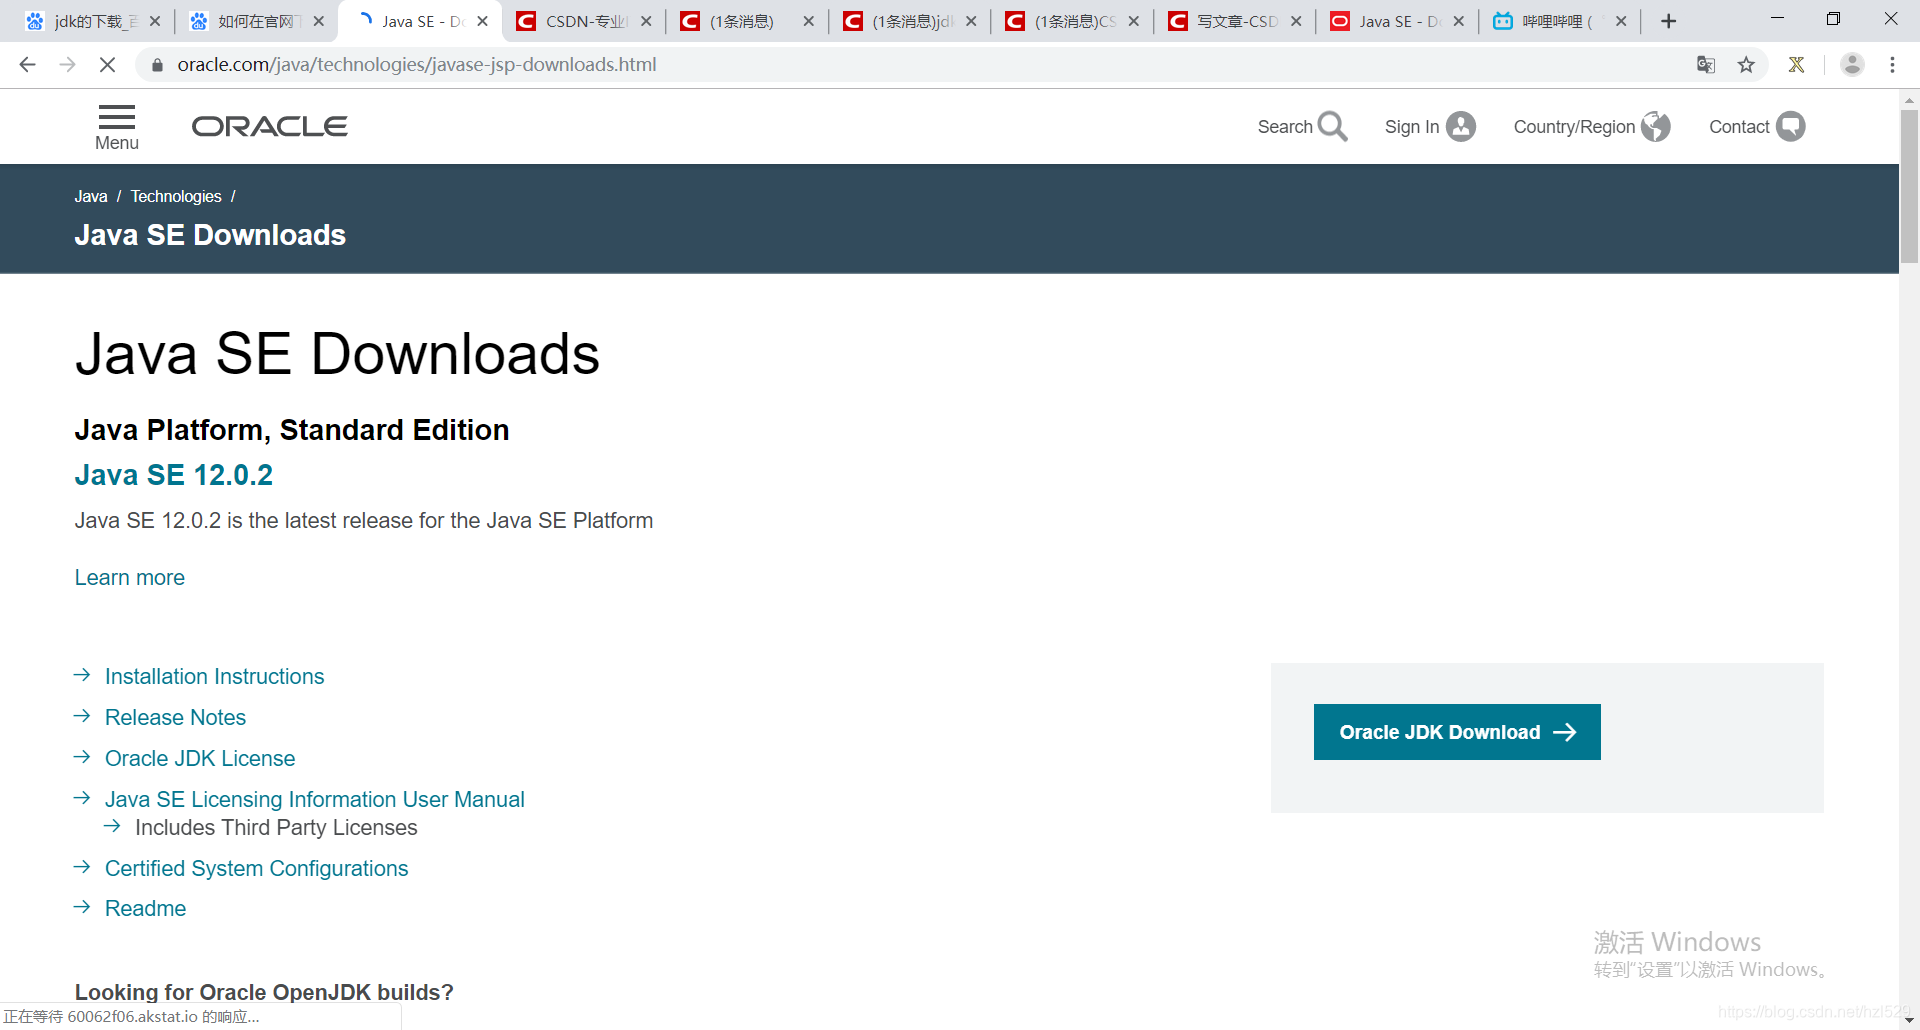Close the CSDN-专业 tab
The height and width of the screenshot is (1030, 1920).
647,21
